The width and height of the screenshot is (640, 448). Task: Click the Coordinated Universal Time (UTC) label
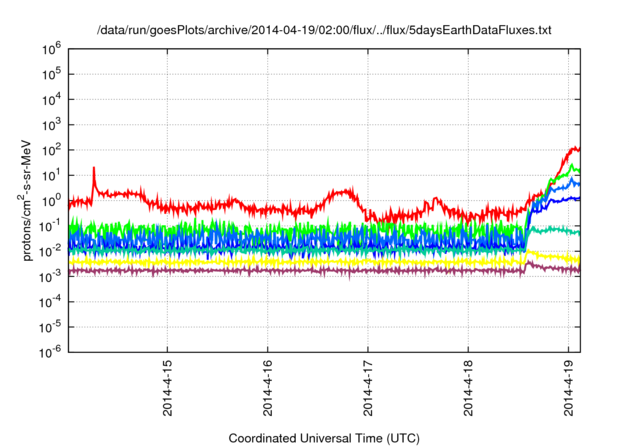click(324, 439)
